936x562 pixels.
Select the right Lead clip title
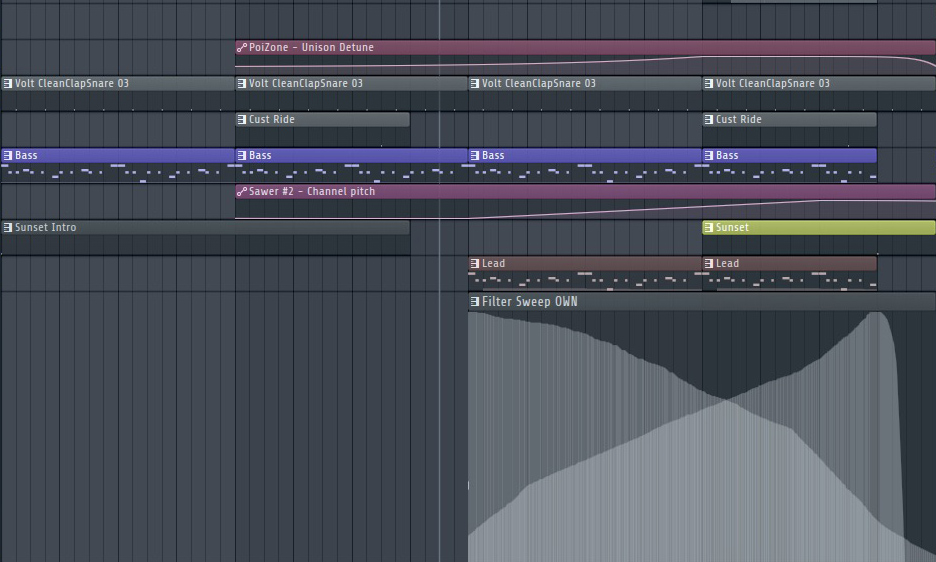click(x=727, y=263)
